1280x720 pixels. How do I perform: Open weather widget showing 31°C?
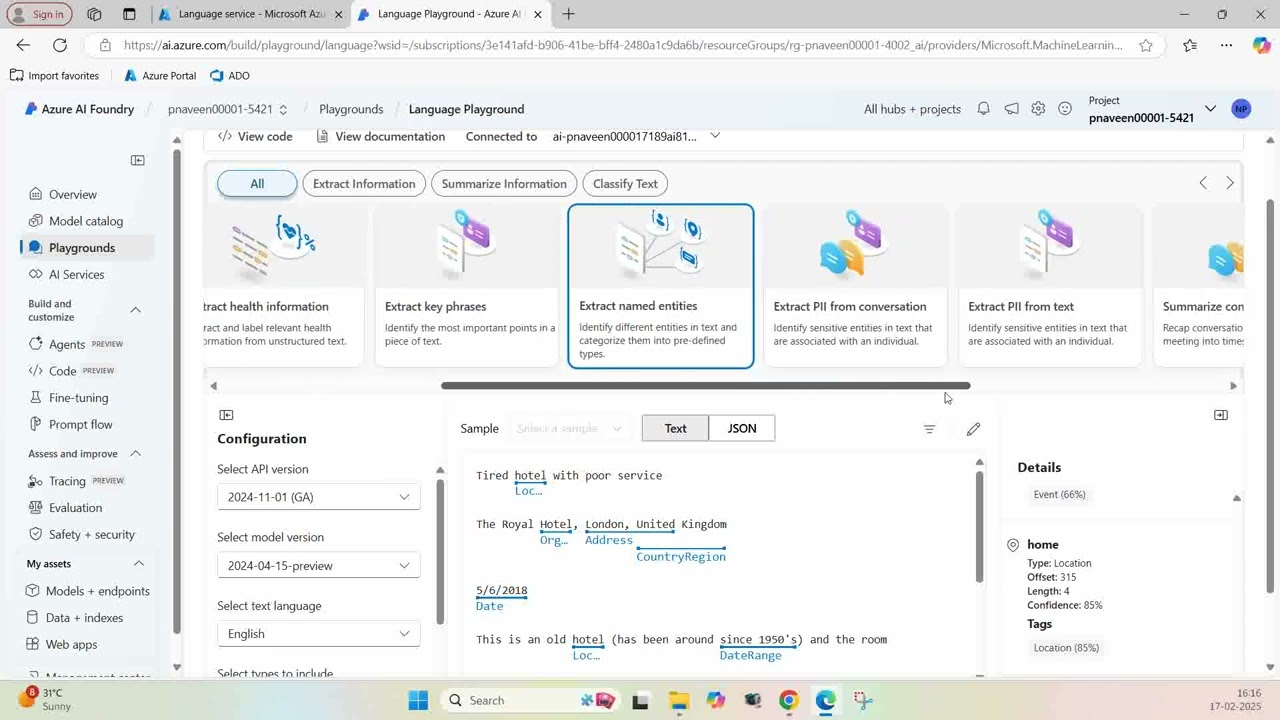pyautogui.click(x=45, y=699)
